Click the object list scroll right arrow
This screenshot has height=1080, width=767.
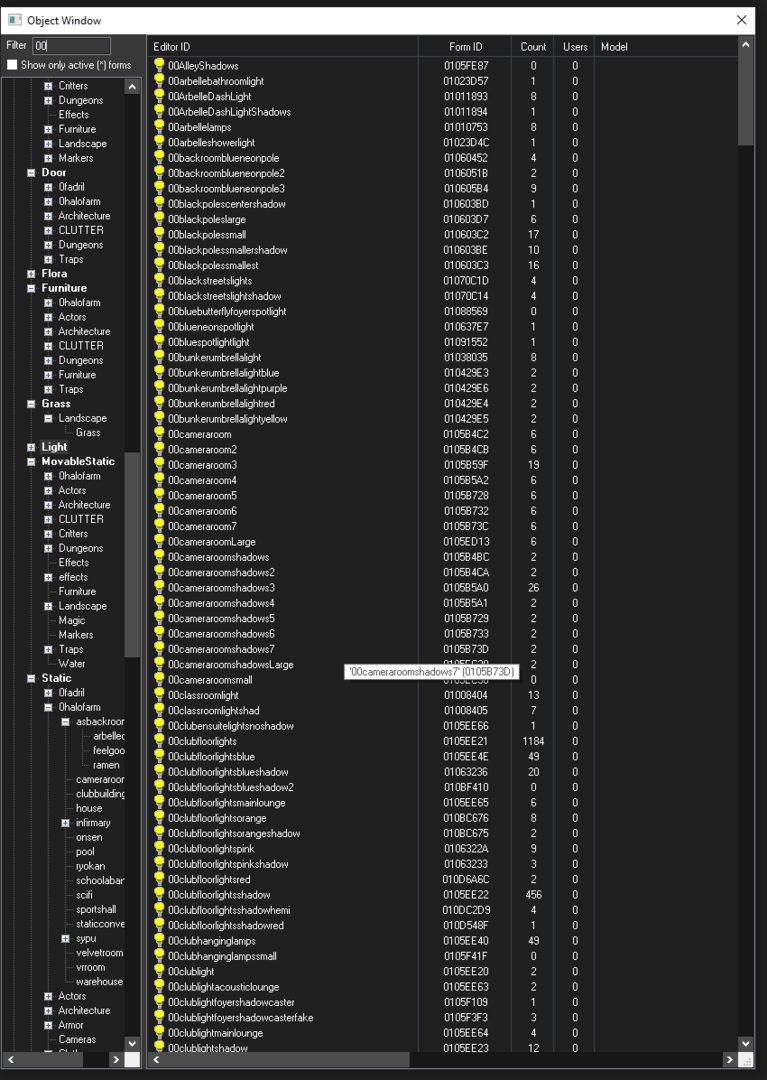[x=729, y=1059]
